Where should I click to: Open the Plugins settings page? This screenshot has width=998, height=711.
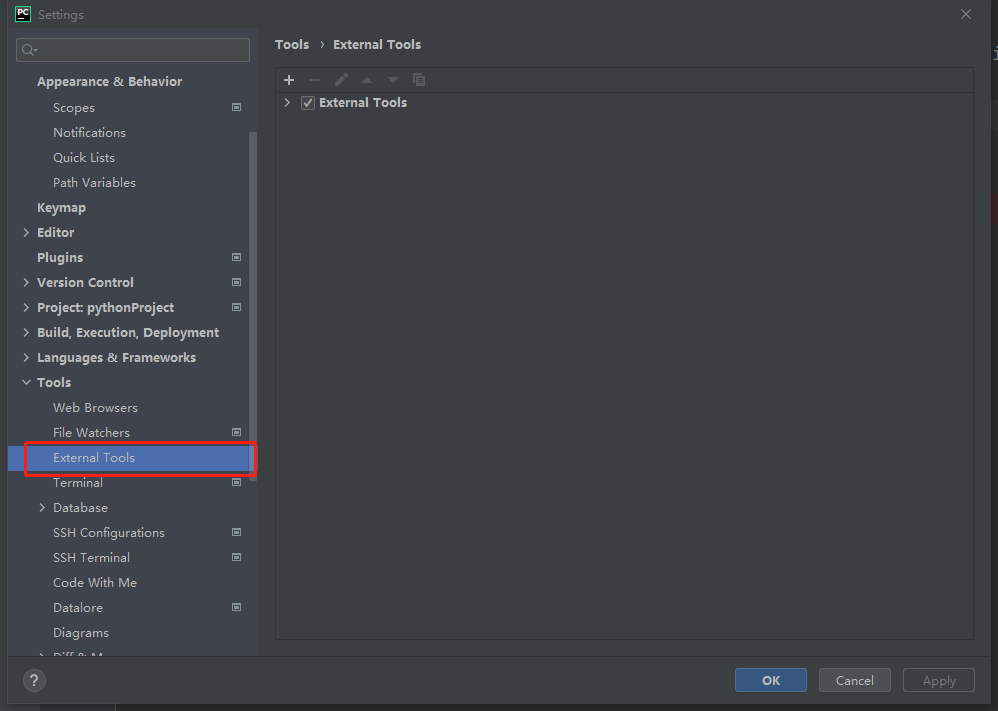[x=60, y=257]
